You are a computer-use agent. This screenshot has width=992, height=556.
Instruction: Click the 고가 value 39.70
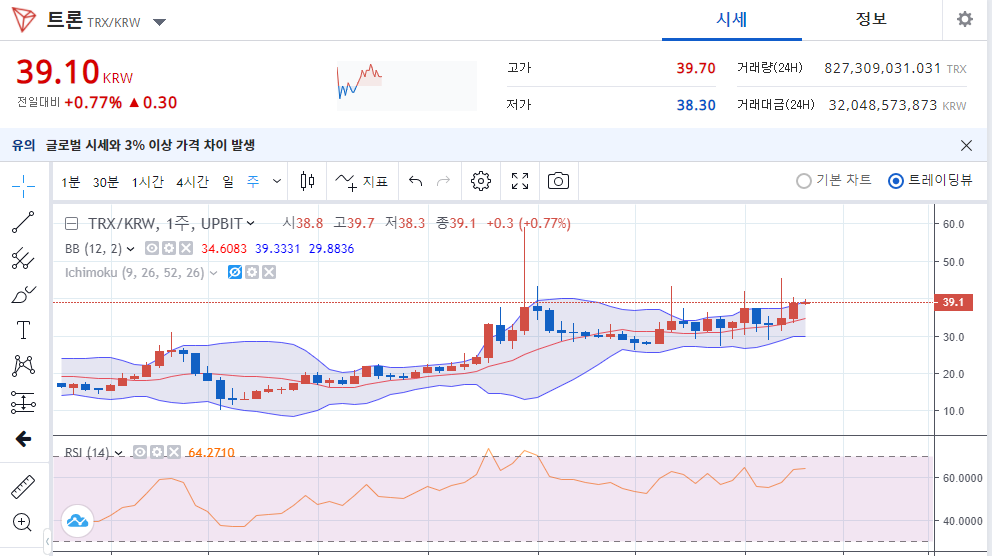[x=696, y=68]
